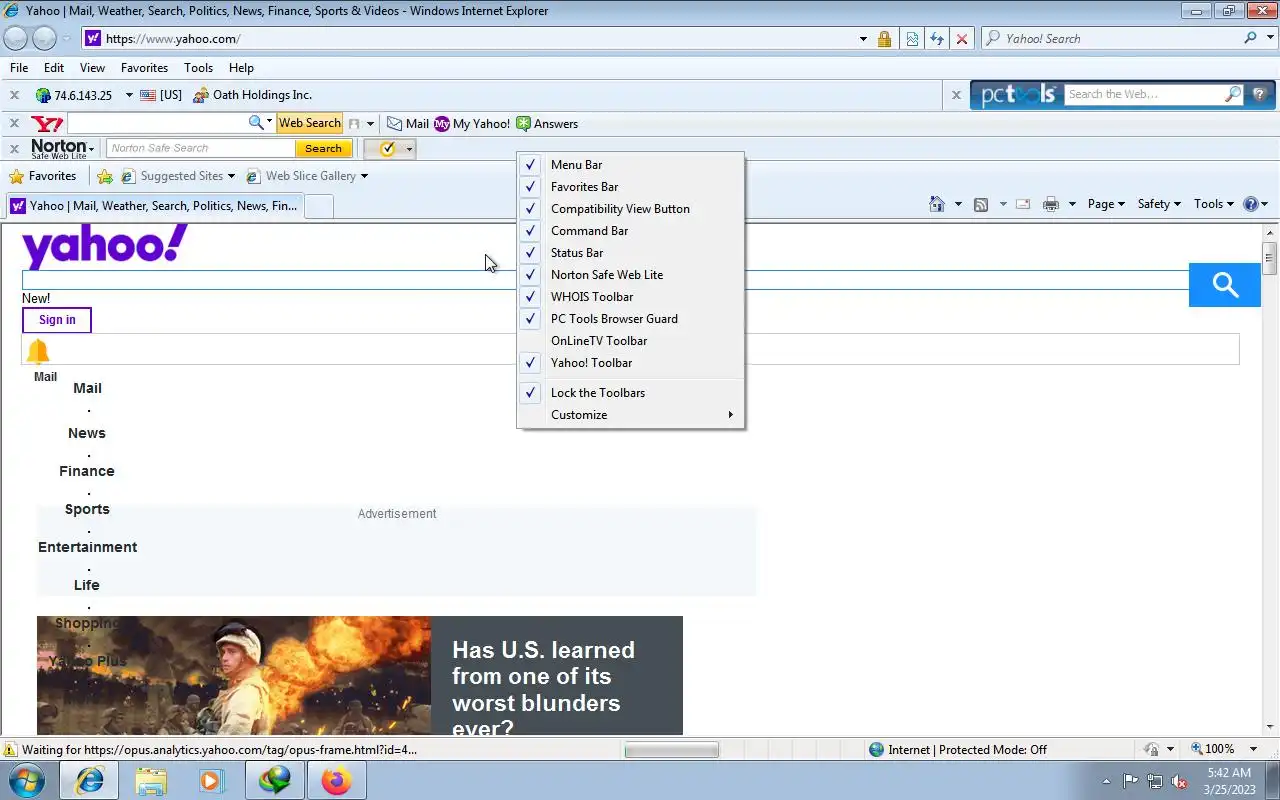Expand Suggested Sites dropdown
Screen dimensions: 1280x800
pos(231,176)
